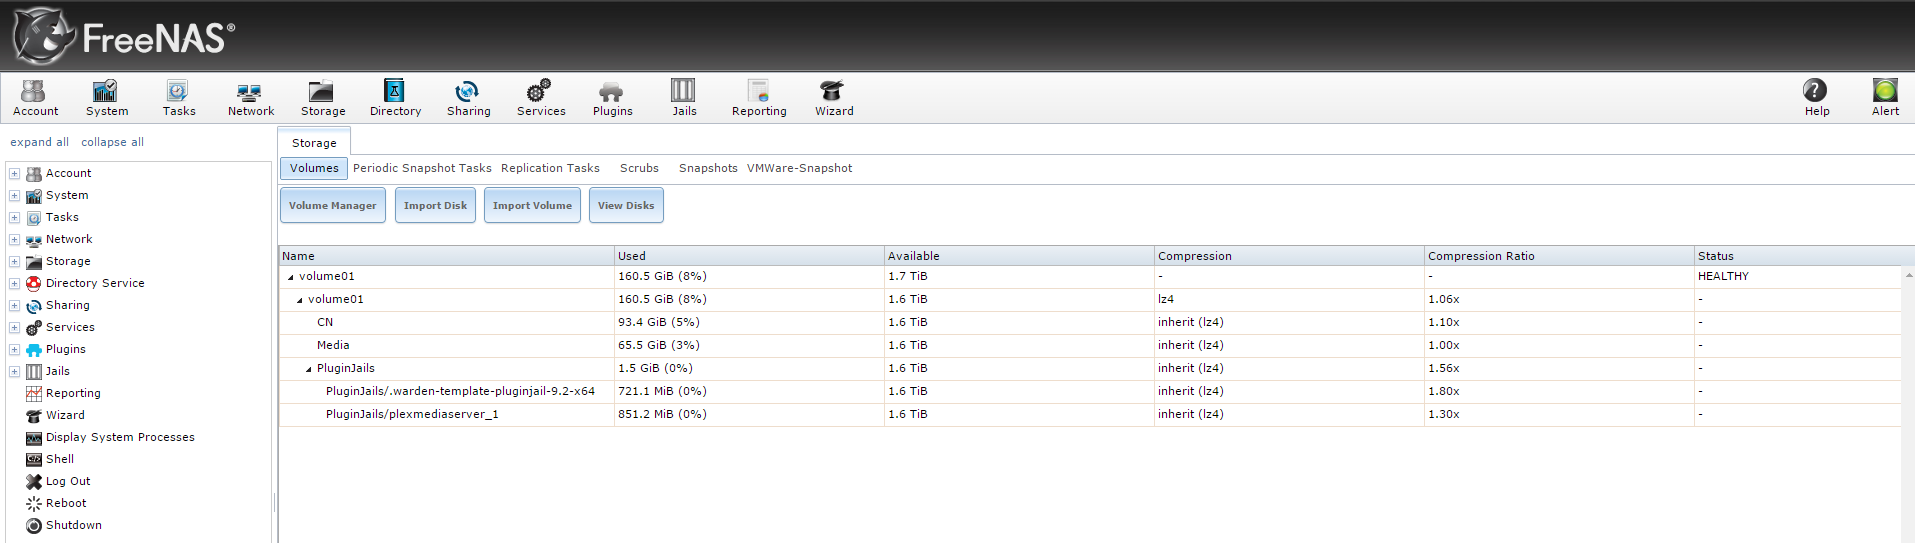Expand Directory Service node in sidebar
Screen dimensions: 1915x543
tap(14, 283)
